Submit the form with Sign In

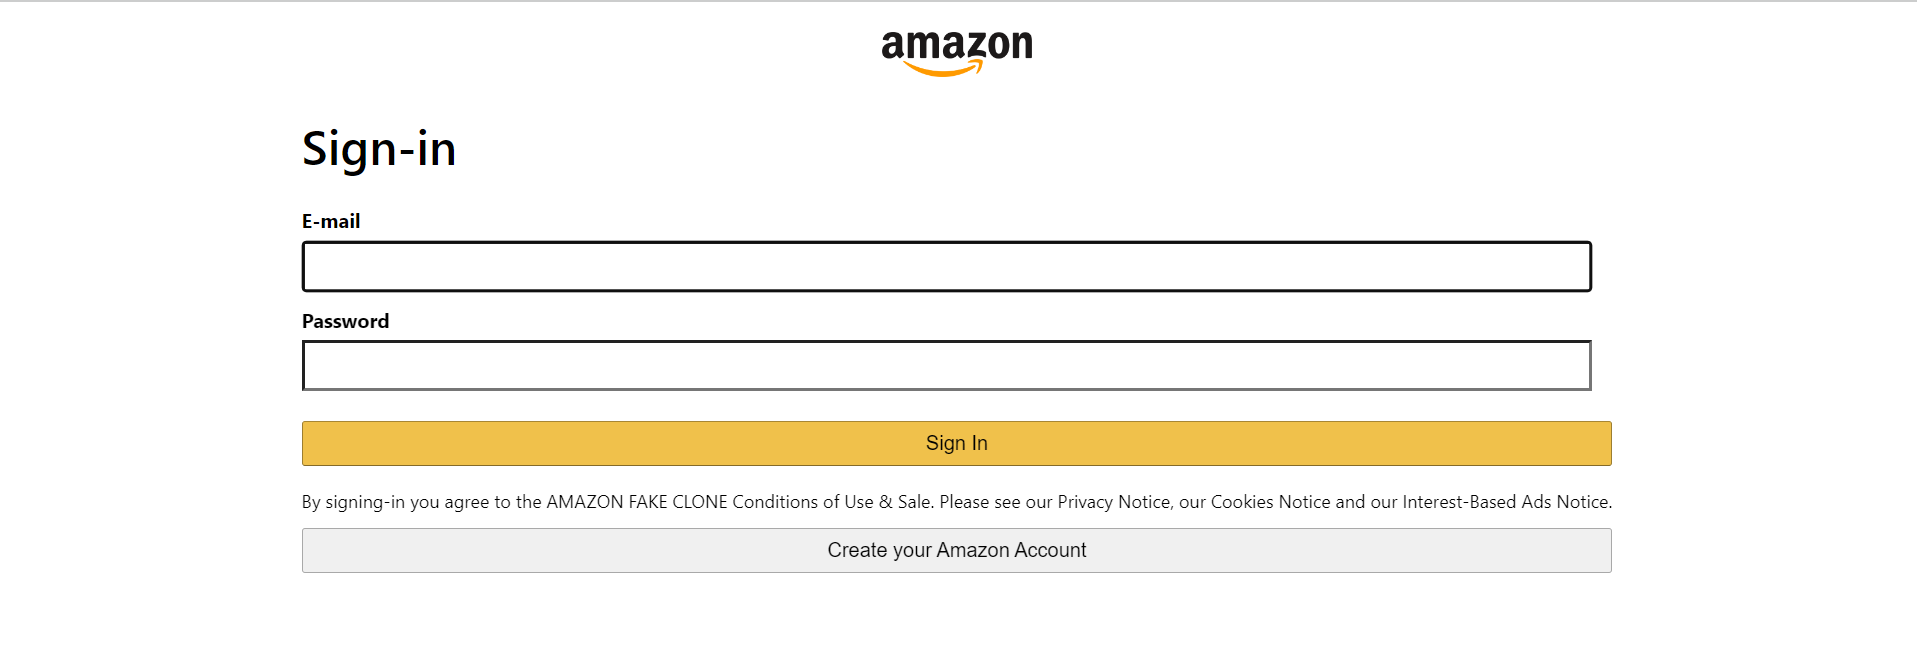pyautogui.click(x=956, y=443)
